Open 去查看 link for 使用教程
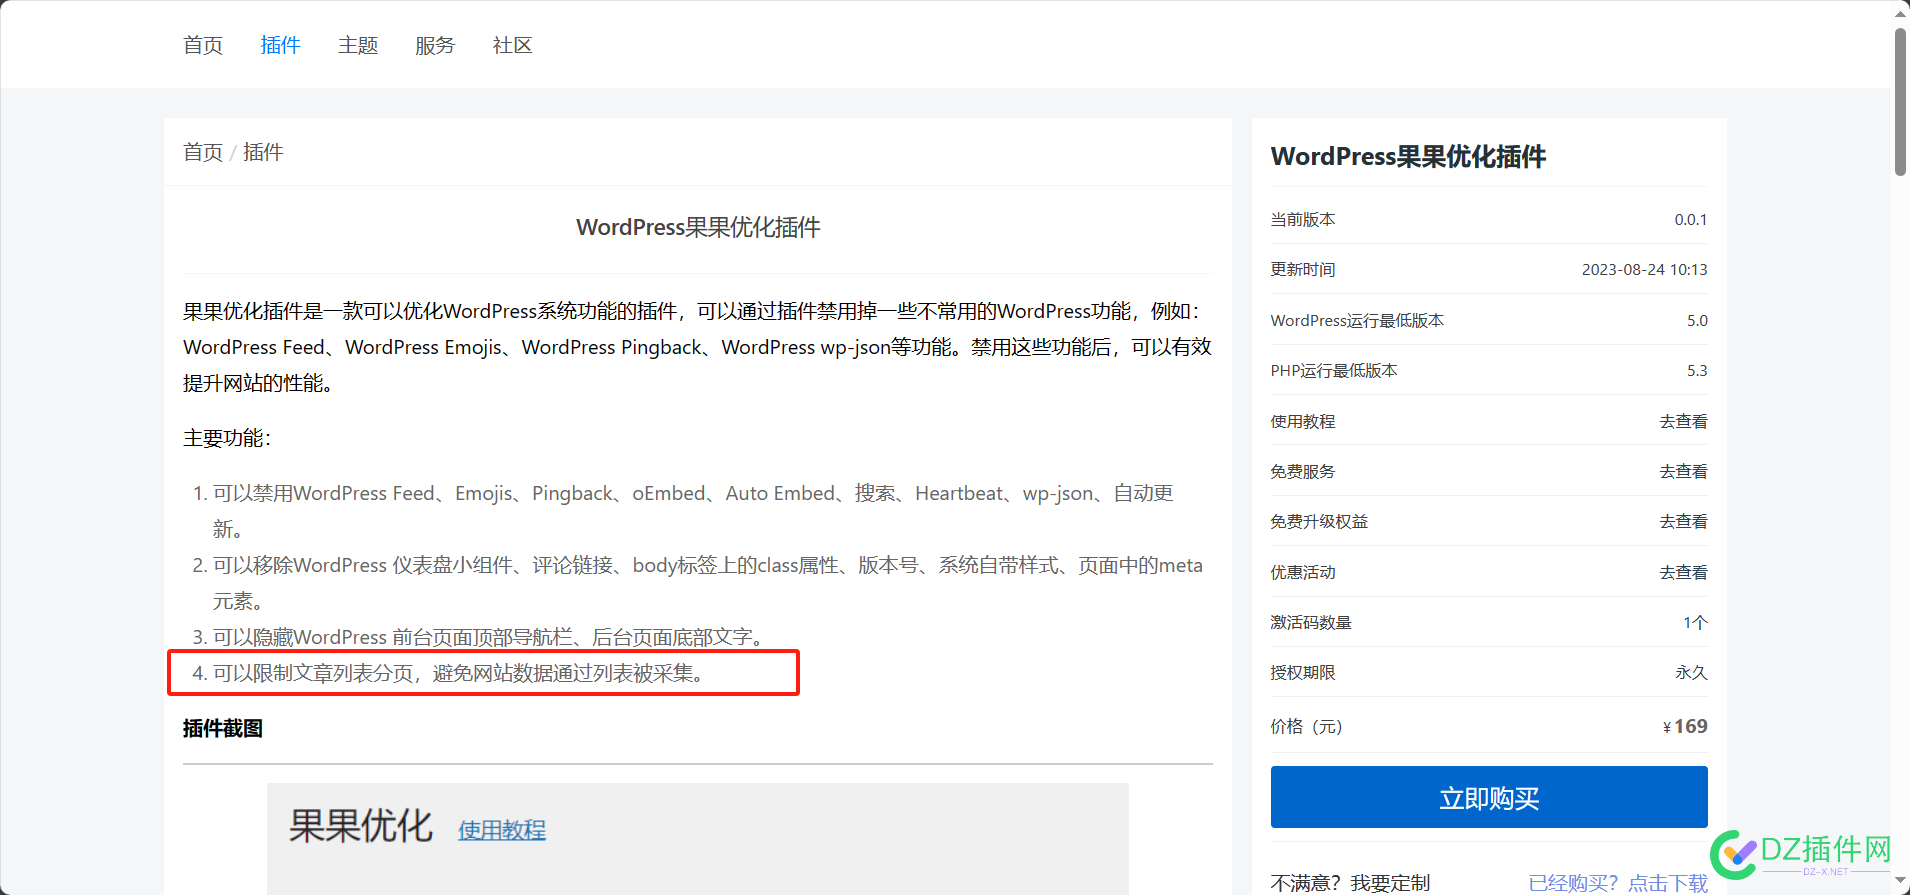The width and height of the screenshot is (1910, 895). [x=1683, y=421]
